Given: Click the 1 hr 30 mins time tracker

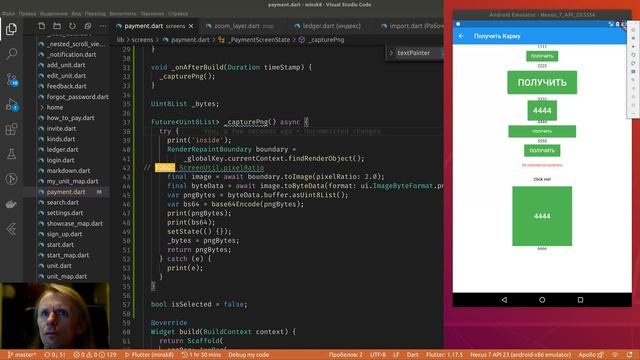Looking at the screenshot, I should 201,355.
